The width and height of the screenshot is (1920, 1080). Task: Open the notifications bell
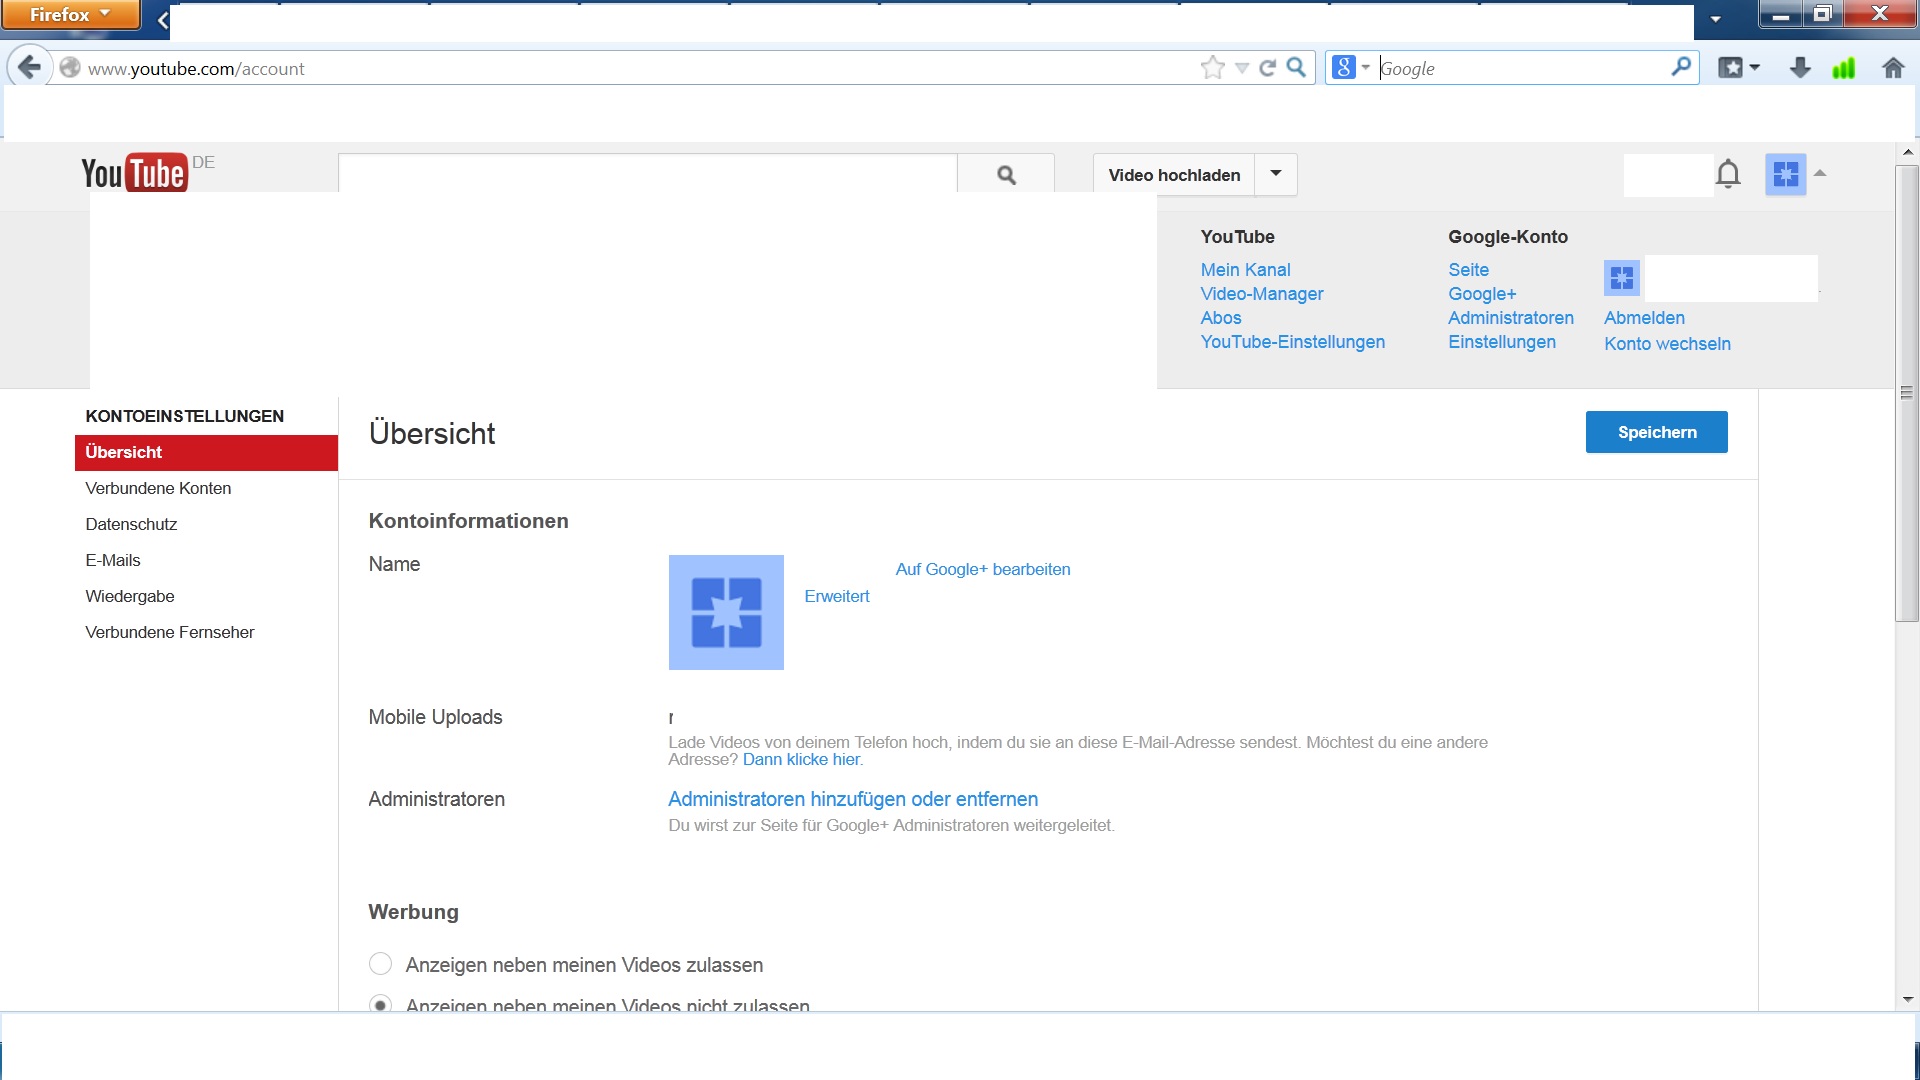(1728, 174)
